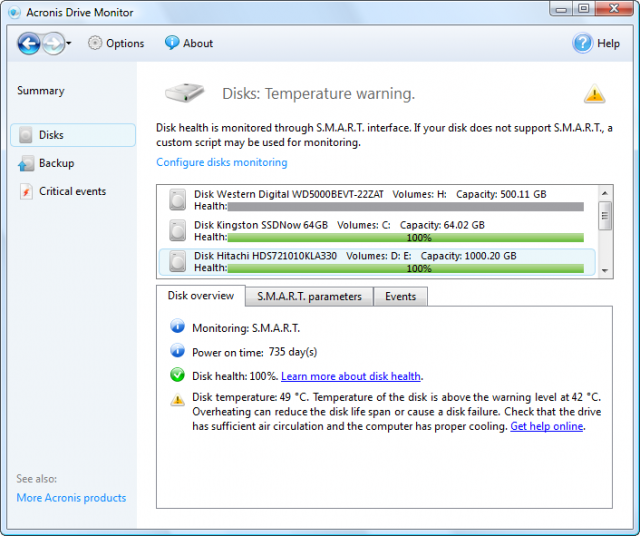640x536 pixels.
Task: Open Critical events in sidebar
Action: tap(72, 191)
